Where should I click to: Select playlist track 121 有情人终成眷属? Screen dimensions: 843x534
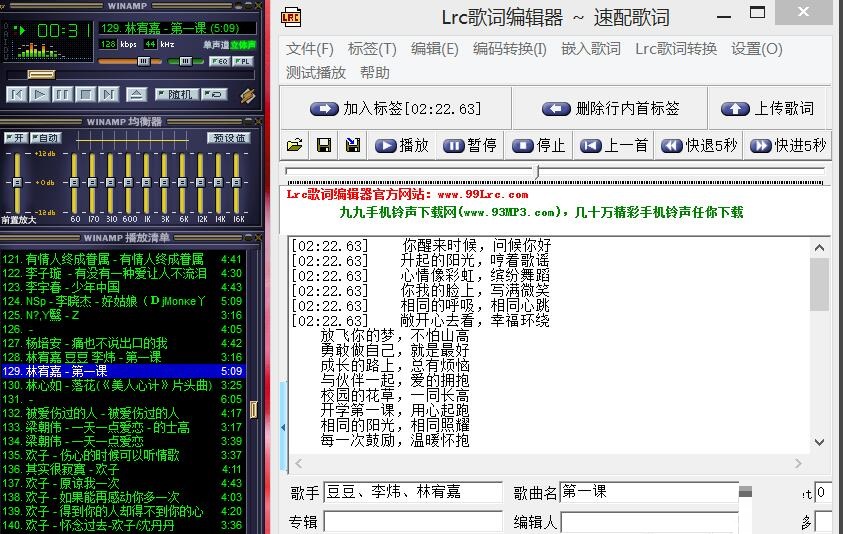(x=123, y=259)
